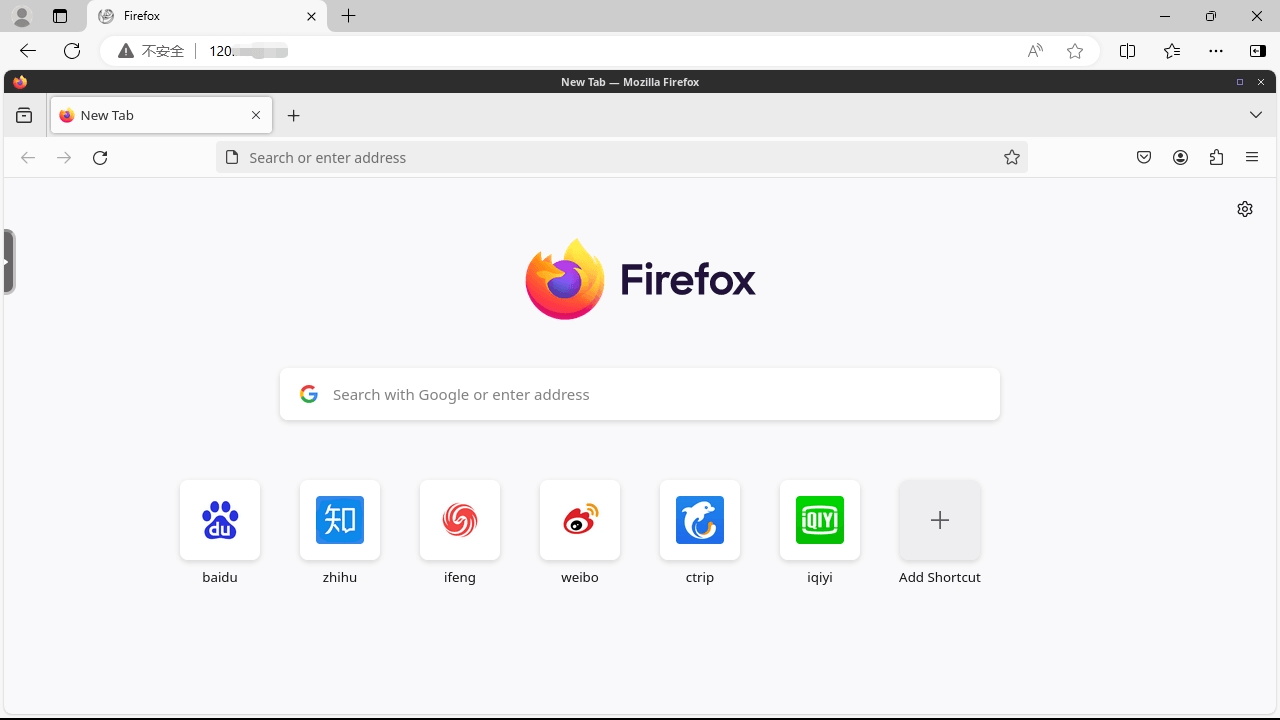Click the Google search field
1280x720 pixels.
640,394
